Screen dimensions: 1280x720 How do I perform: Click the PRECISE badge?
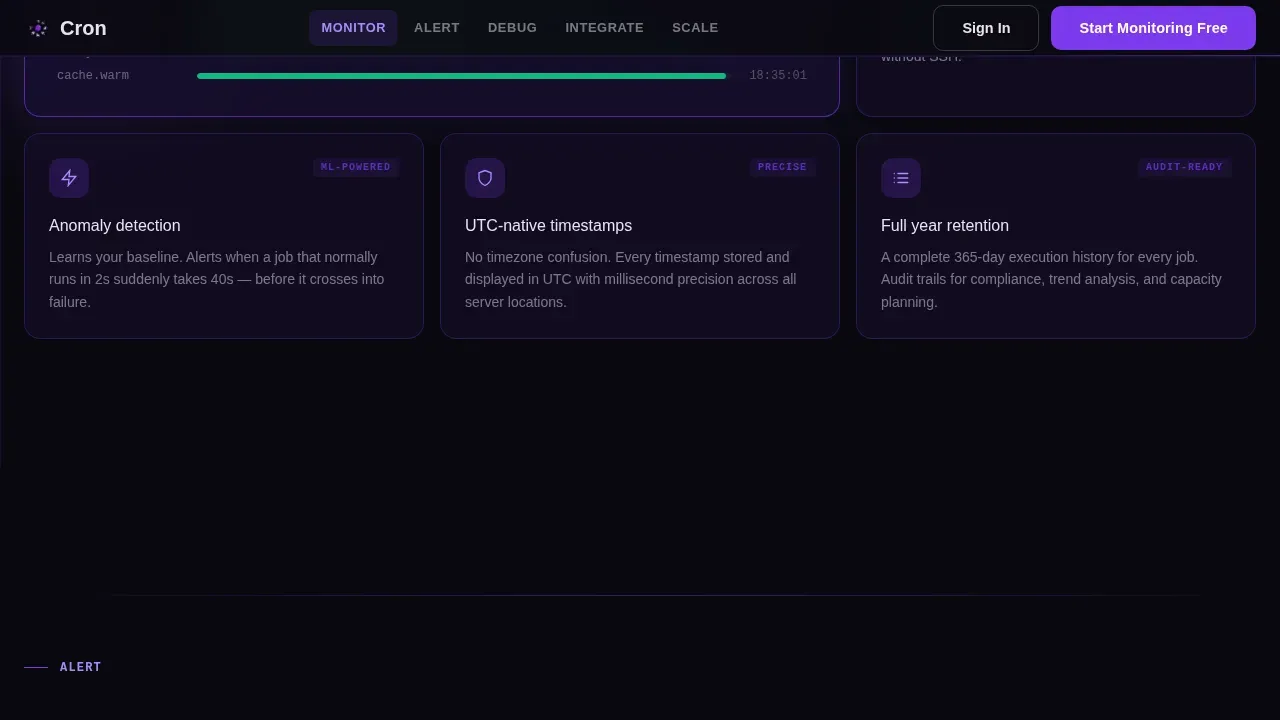[782, 167]
